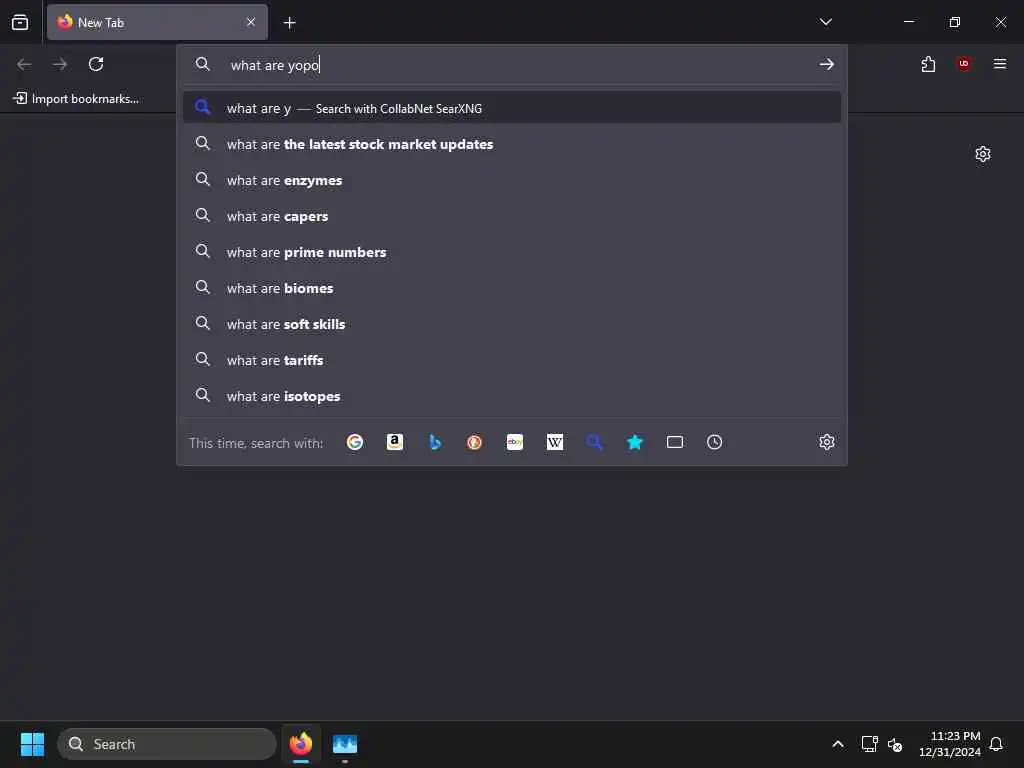Choose suggestion 'the latest stock market updates'

(x=512, y=144)
